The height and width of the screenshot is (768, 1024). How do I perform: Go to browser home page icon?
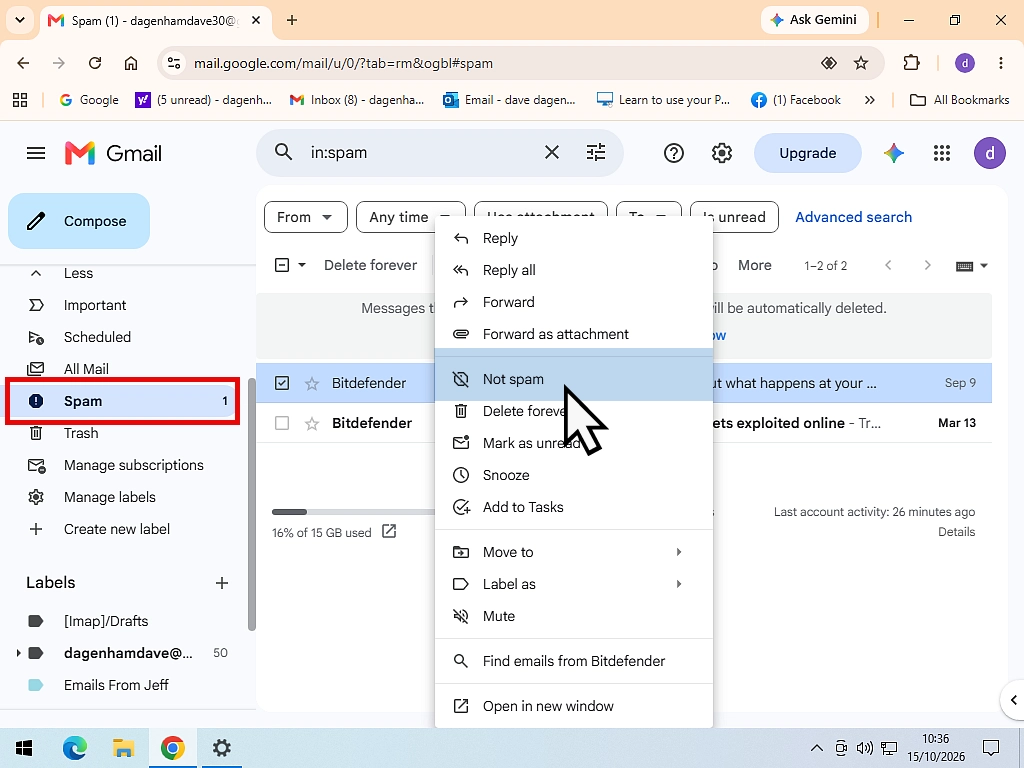[131, 63]
